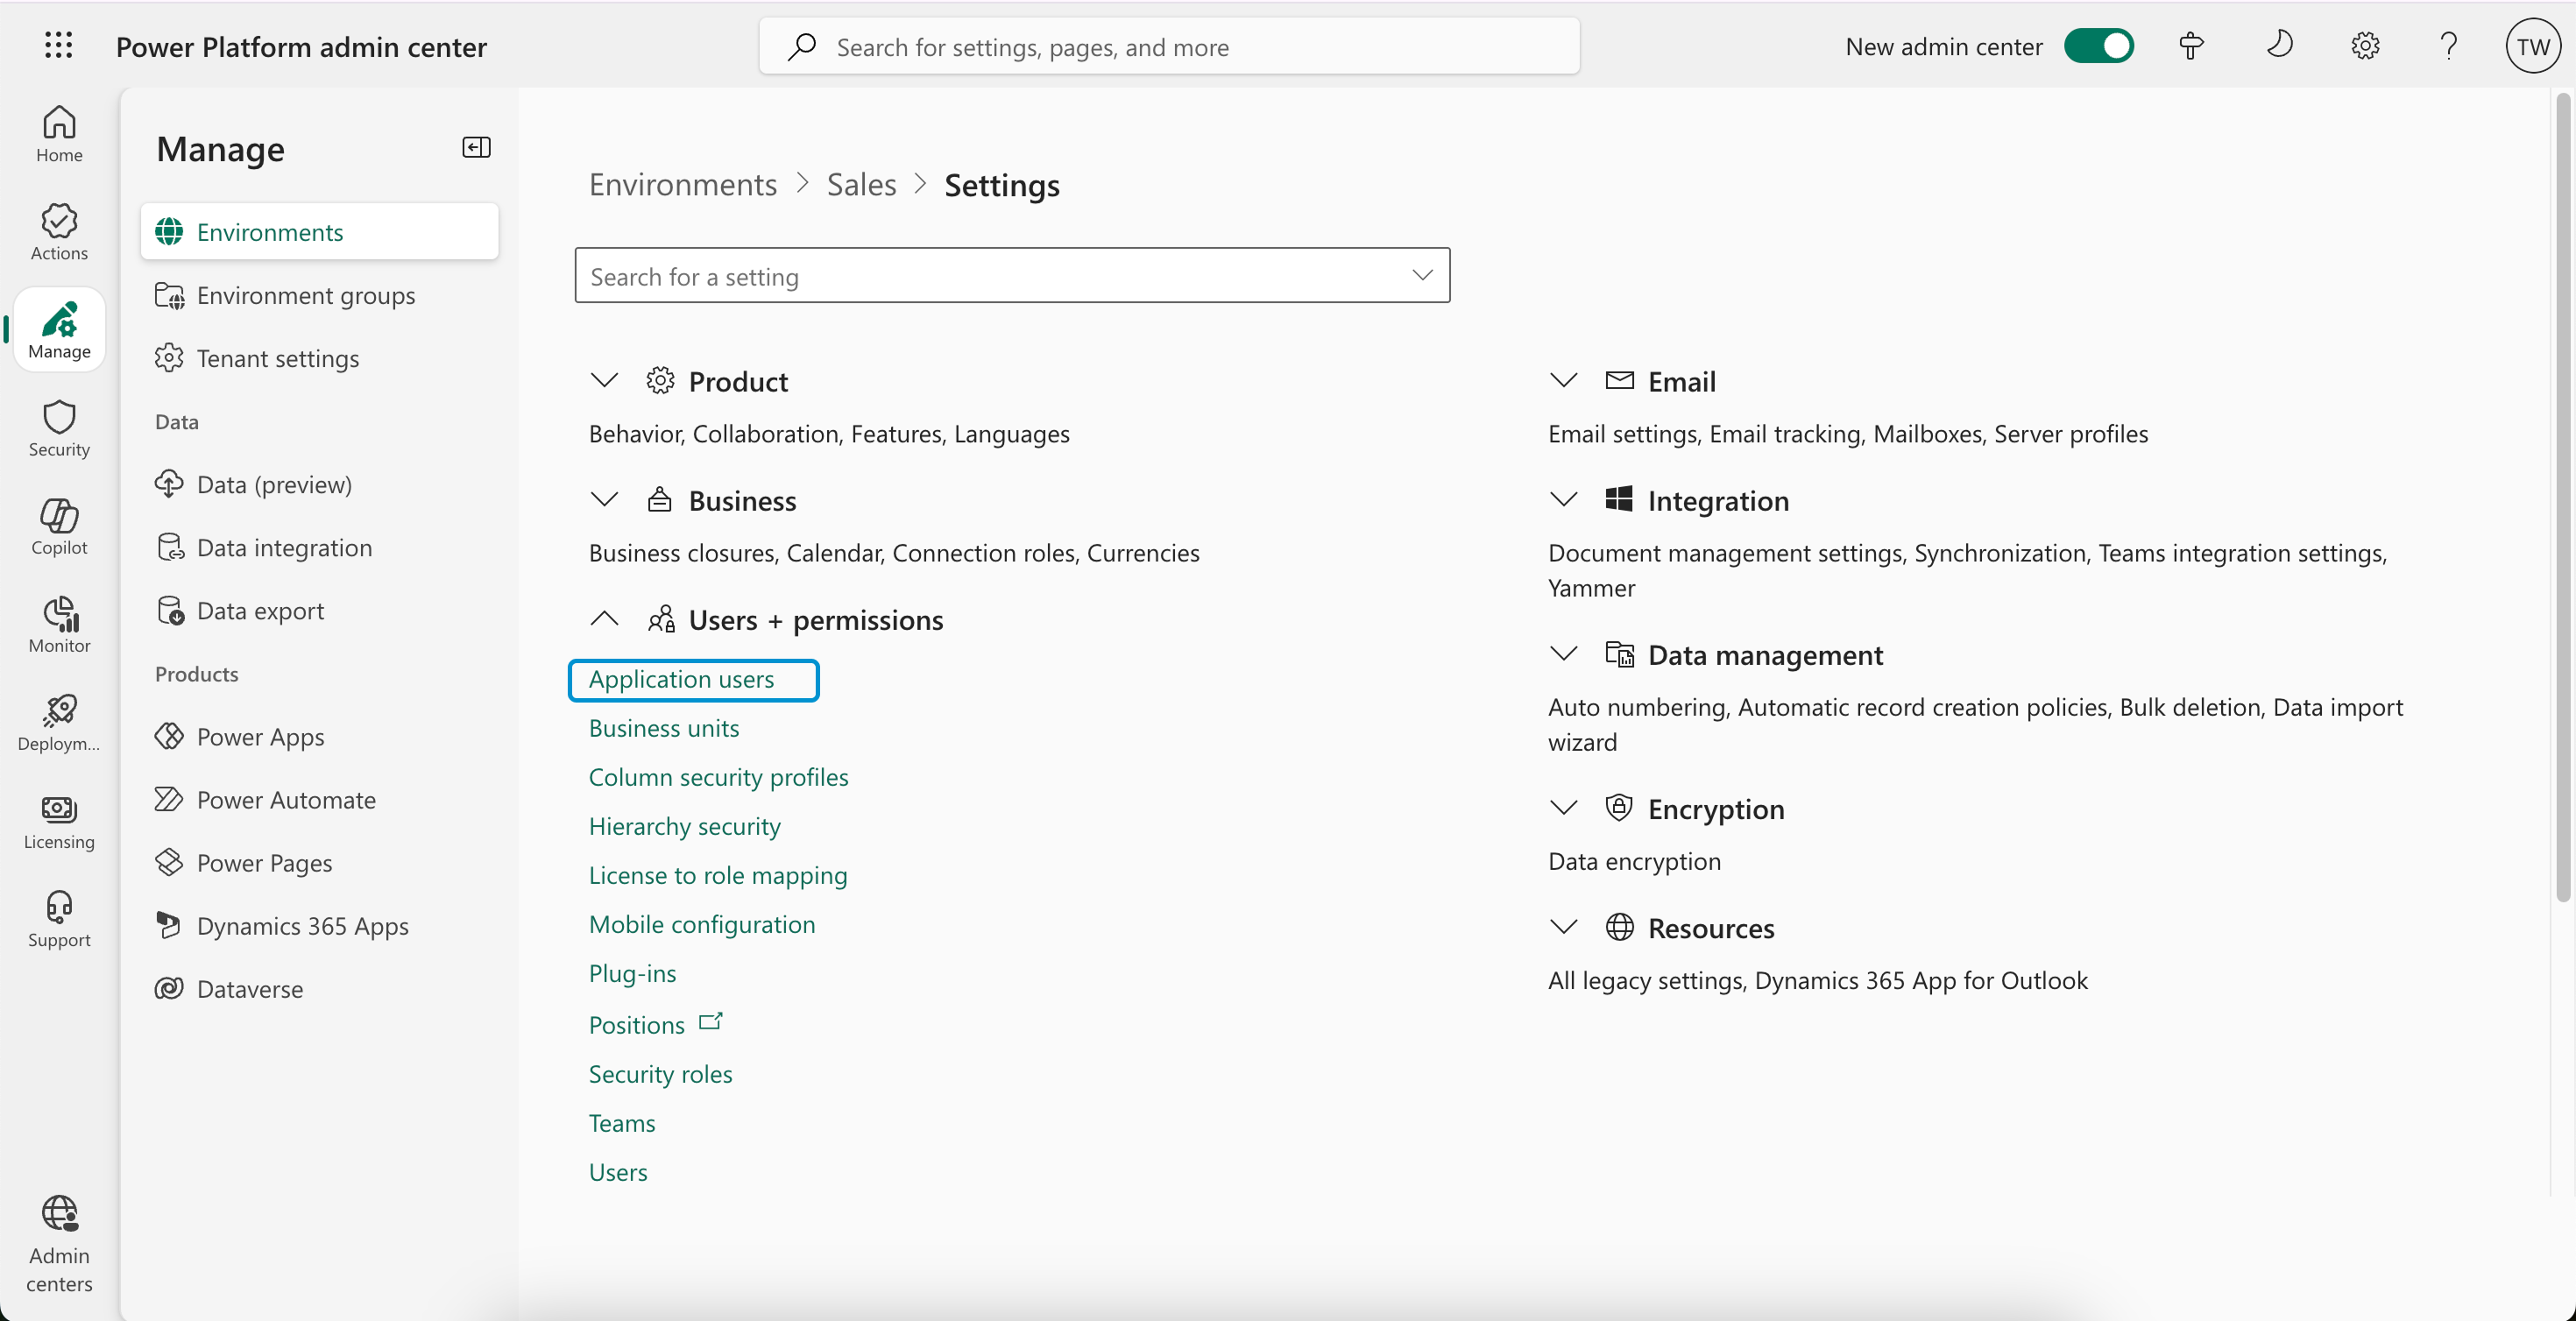Open Dataverse menu item

coord(319,988)
